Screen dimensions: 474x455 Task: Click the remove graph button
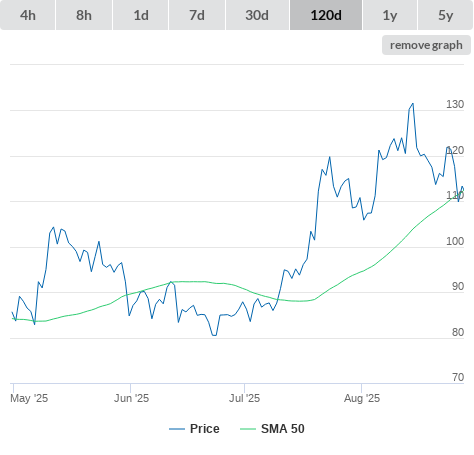pyautogui.click(x=426, y=45)
